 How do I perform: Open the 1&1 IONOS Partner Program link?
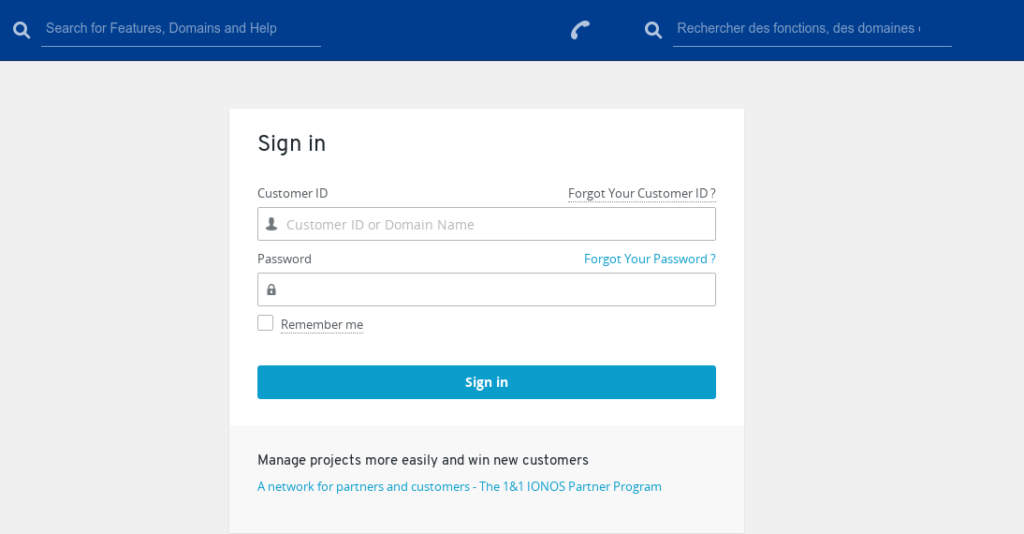[459, 487]
